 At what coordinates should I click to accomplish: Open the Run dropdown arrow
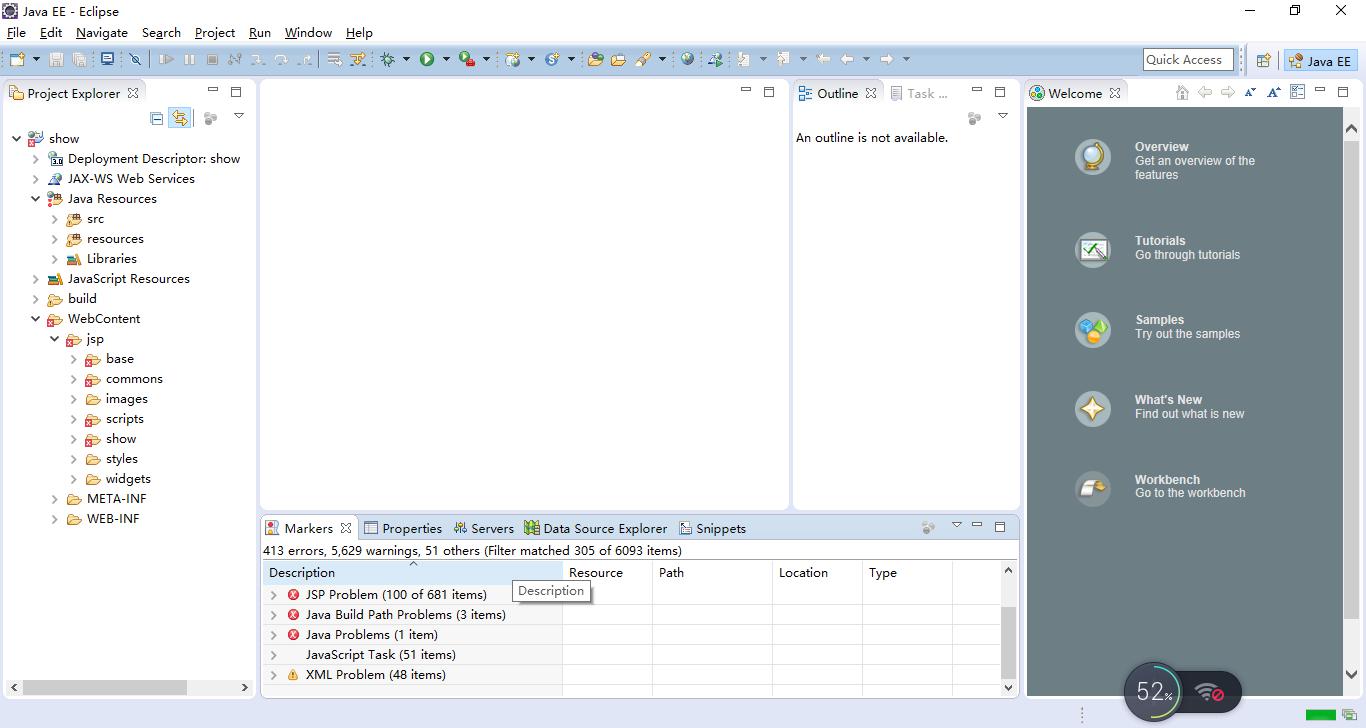[446, 59]
